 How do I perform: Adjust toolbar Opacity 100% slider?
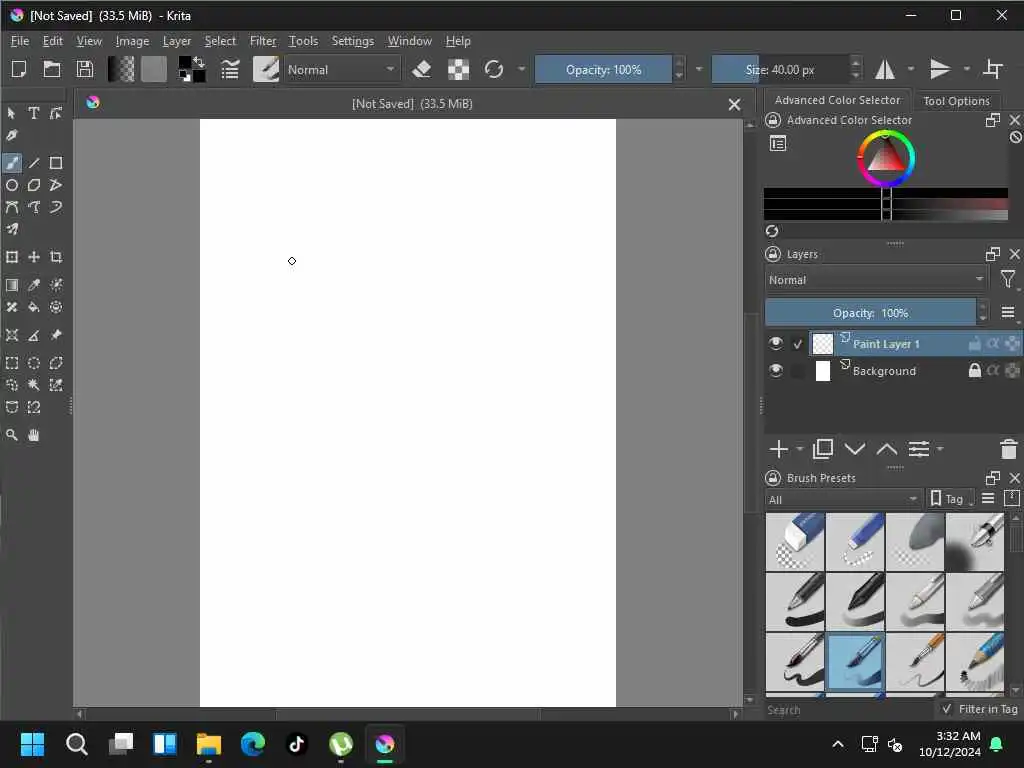(603, 69)
